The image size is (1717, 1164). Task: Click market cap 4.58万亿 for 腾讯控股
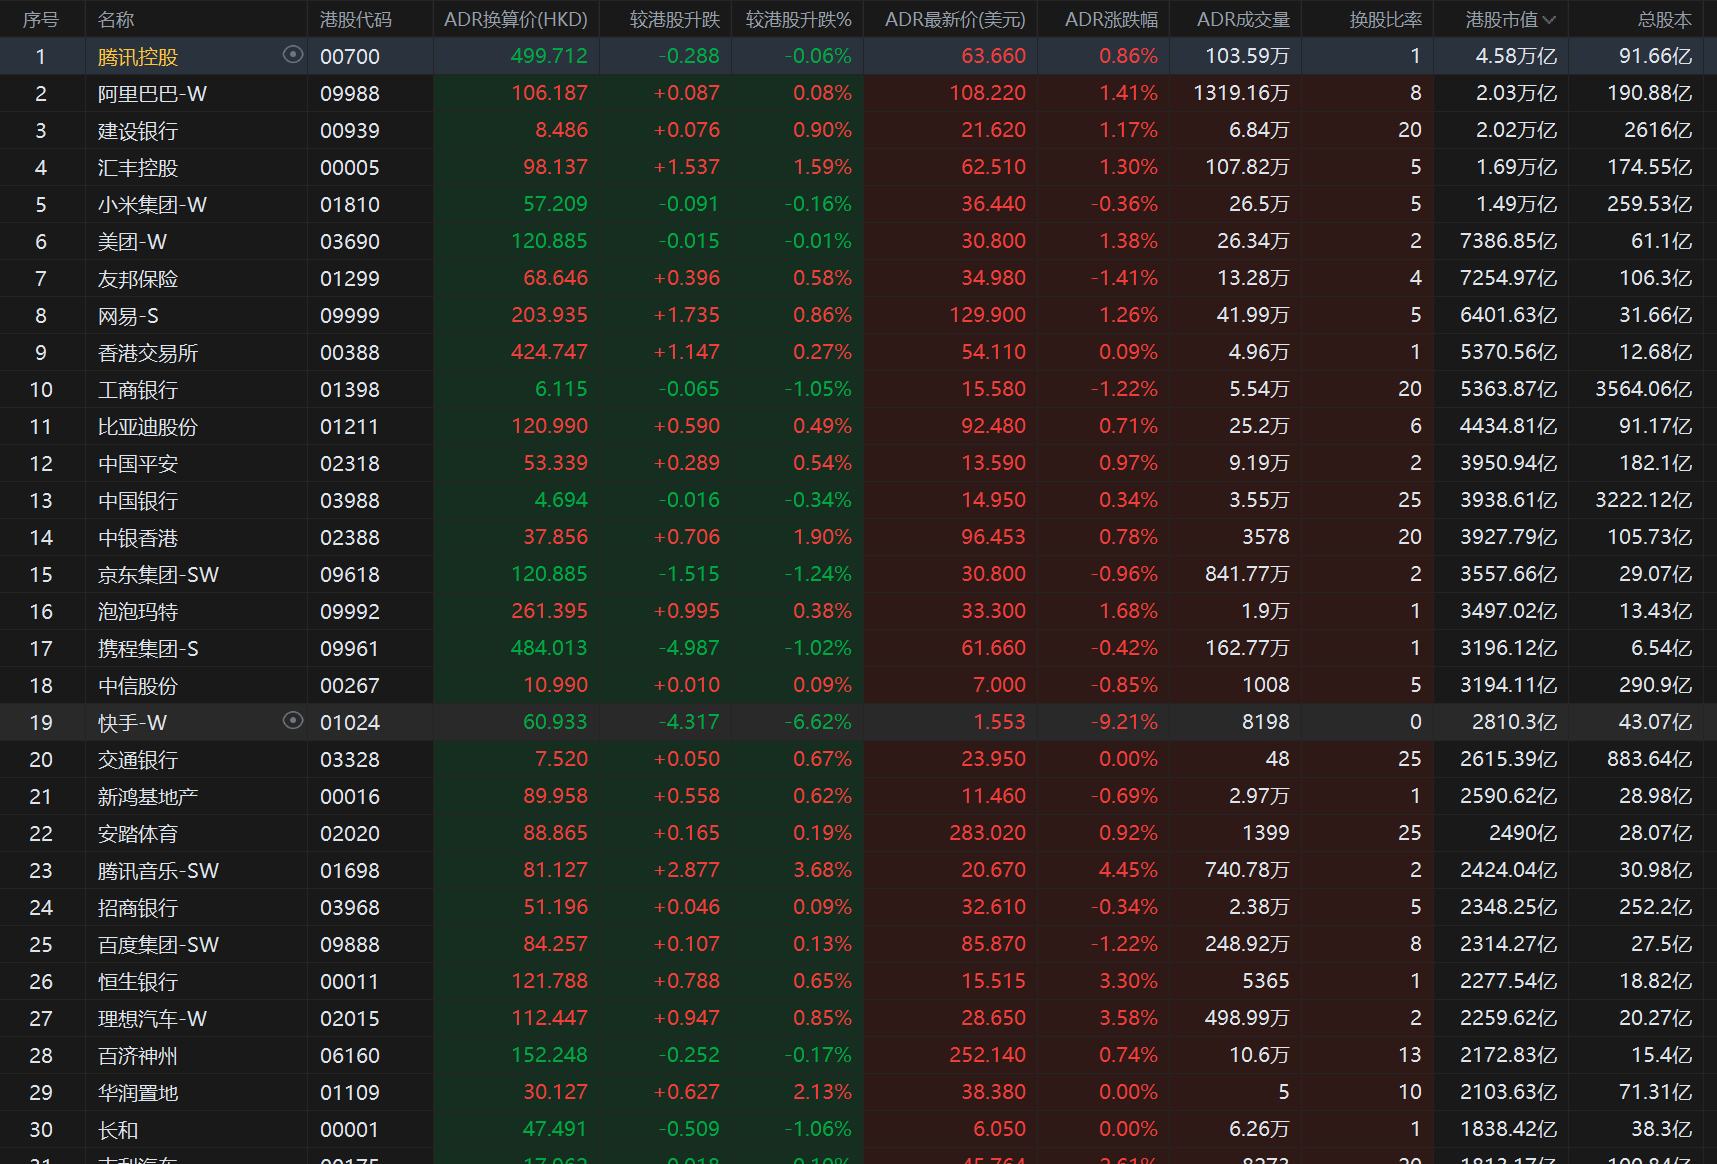[1516, 56]
